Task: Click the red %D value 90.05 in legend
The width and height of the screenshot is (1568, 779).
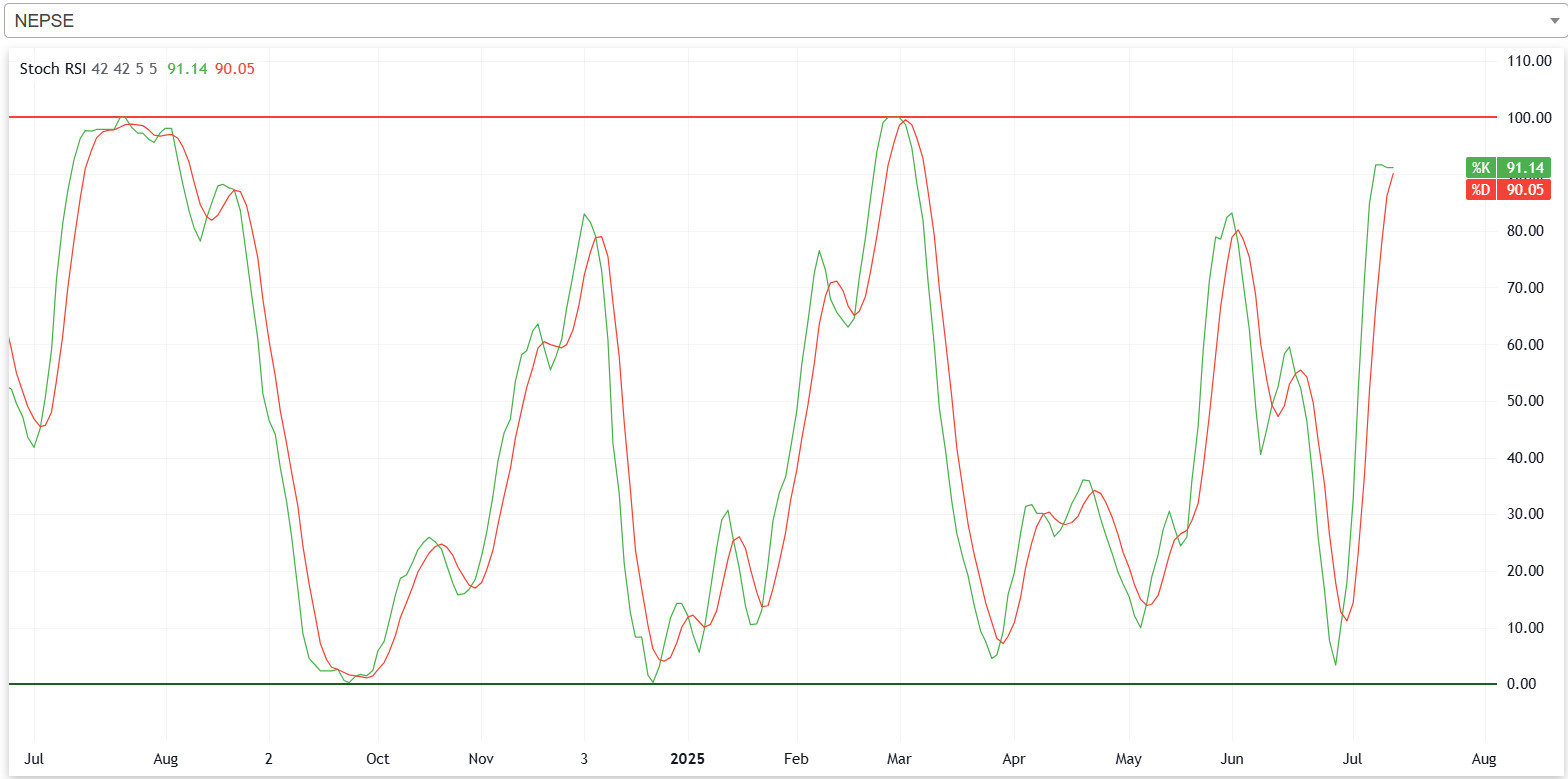Action: point(235,69)
